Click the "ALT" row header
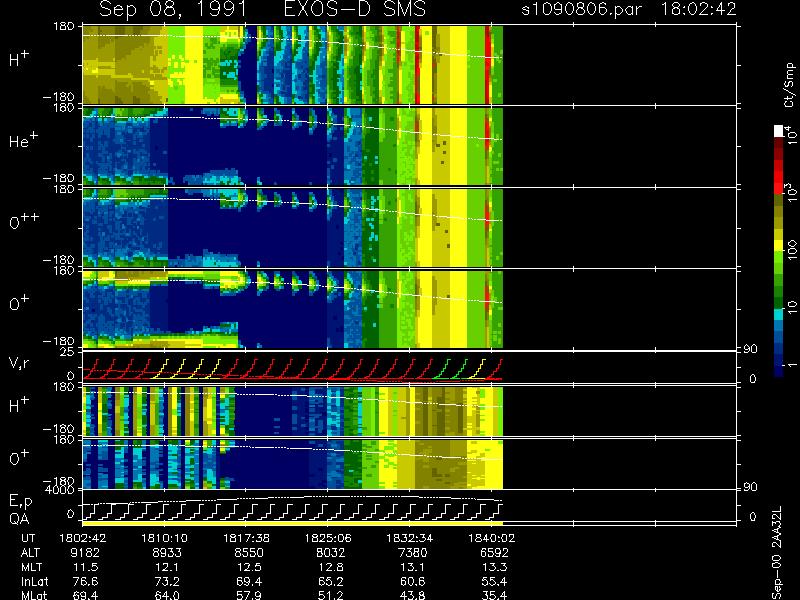The height and width of the screenshot is (600, 800). click(x=30, y=552)
